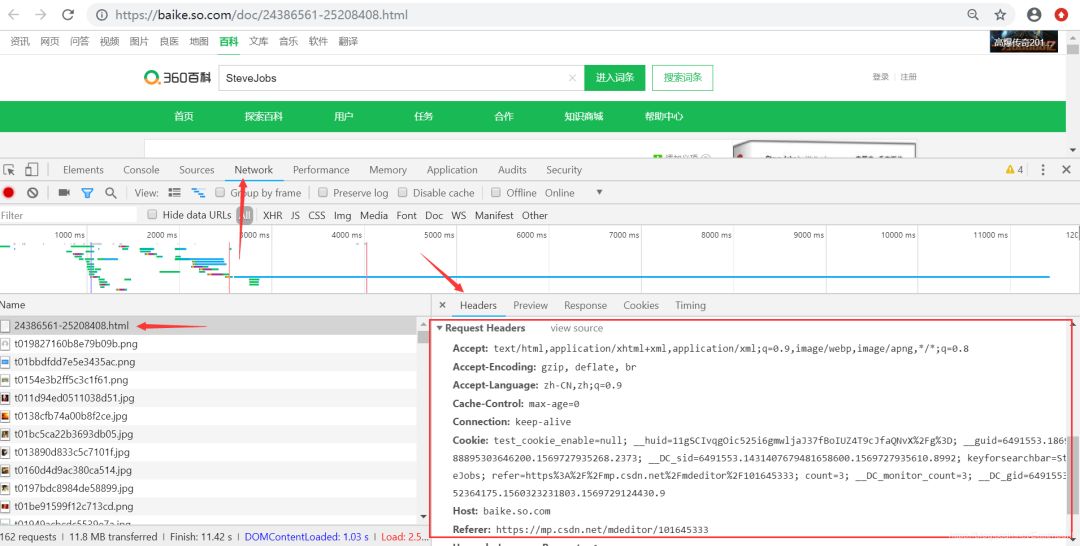Viewport: 1080px width, 546px height.
Task: Open the Online throttling dropdown
Action: pos(574,193)
